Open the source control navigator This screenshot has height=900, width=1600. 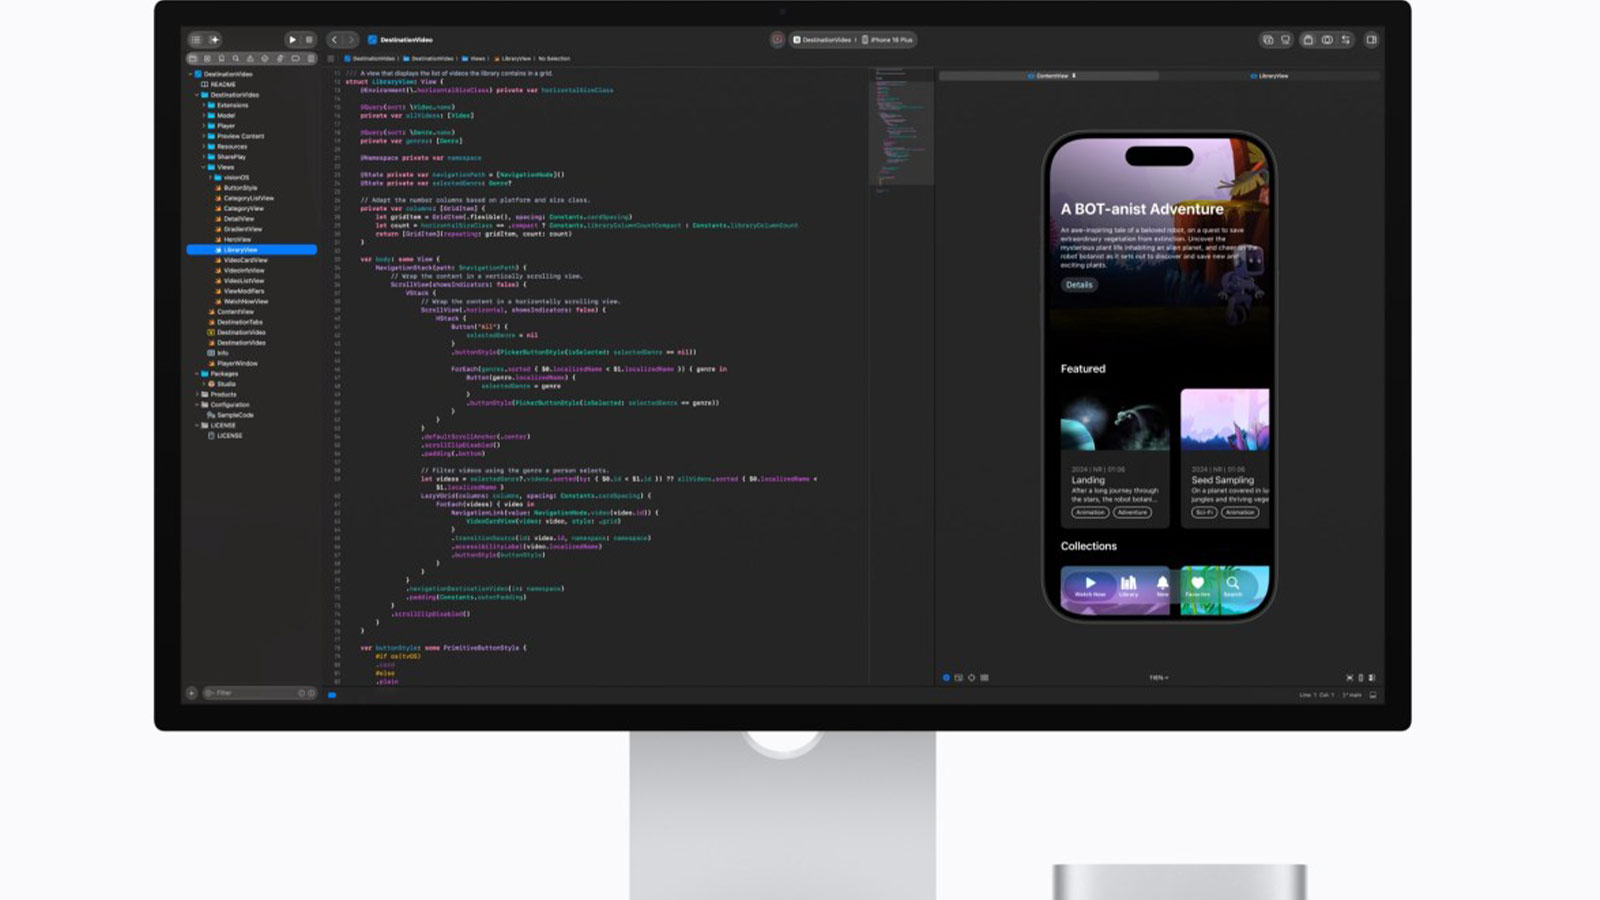[x=207, y=59]
